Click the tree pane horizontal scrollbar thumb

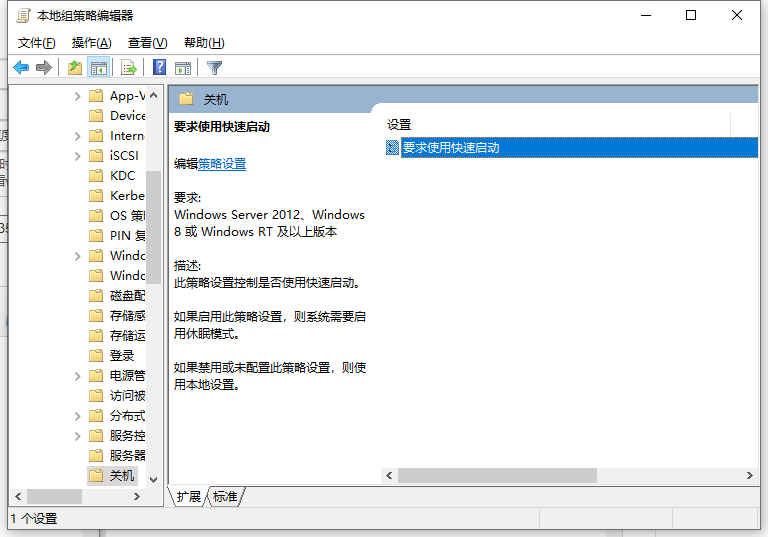(x=54, y=496)
